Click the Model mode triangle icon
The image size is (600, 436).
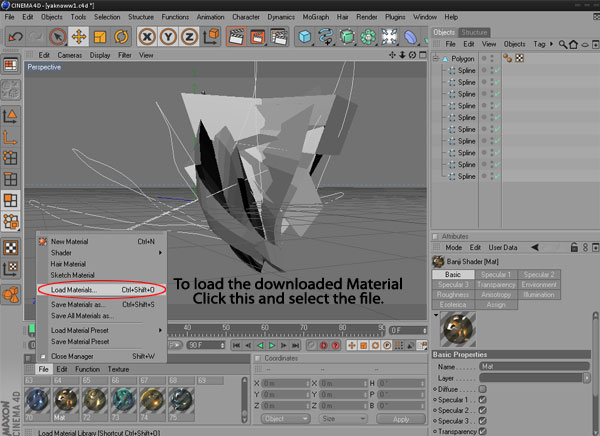(x=10, y=116)
